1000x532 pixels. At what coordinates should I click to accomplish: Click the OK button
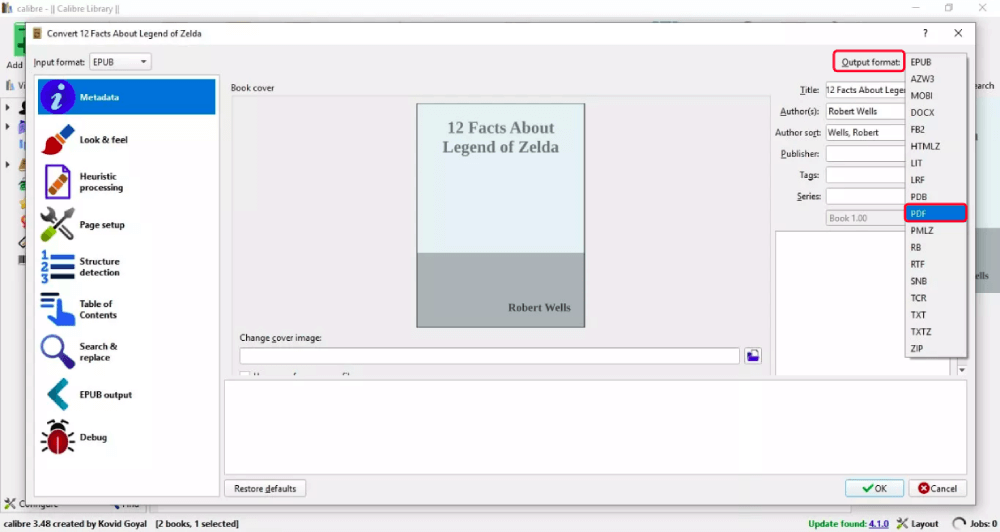(x=874, y=489)
